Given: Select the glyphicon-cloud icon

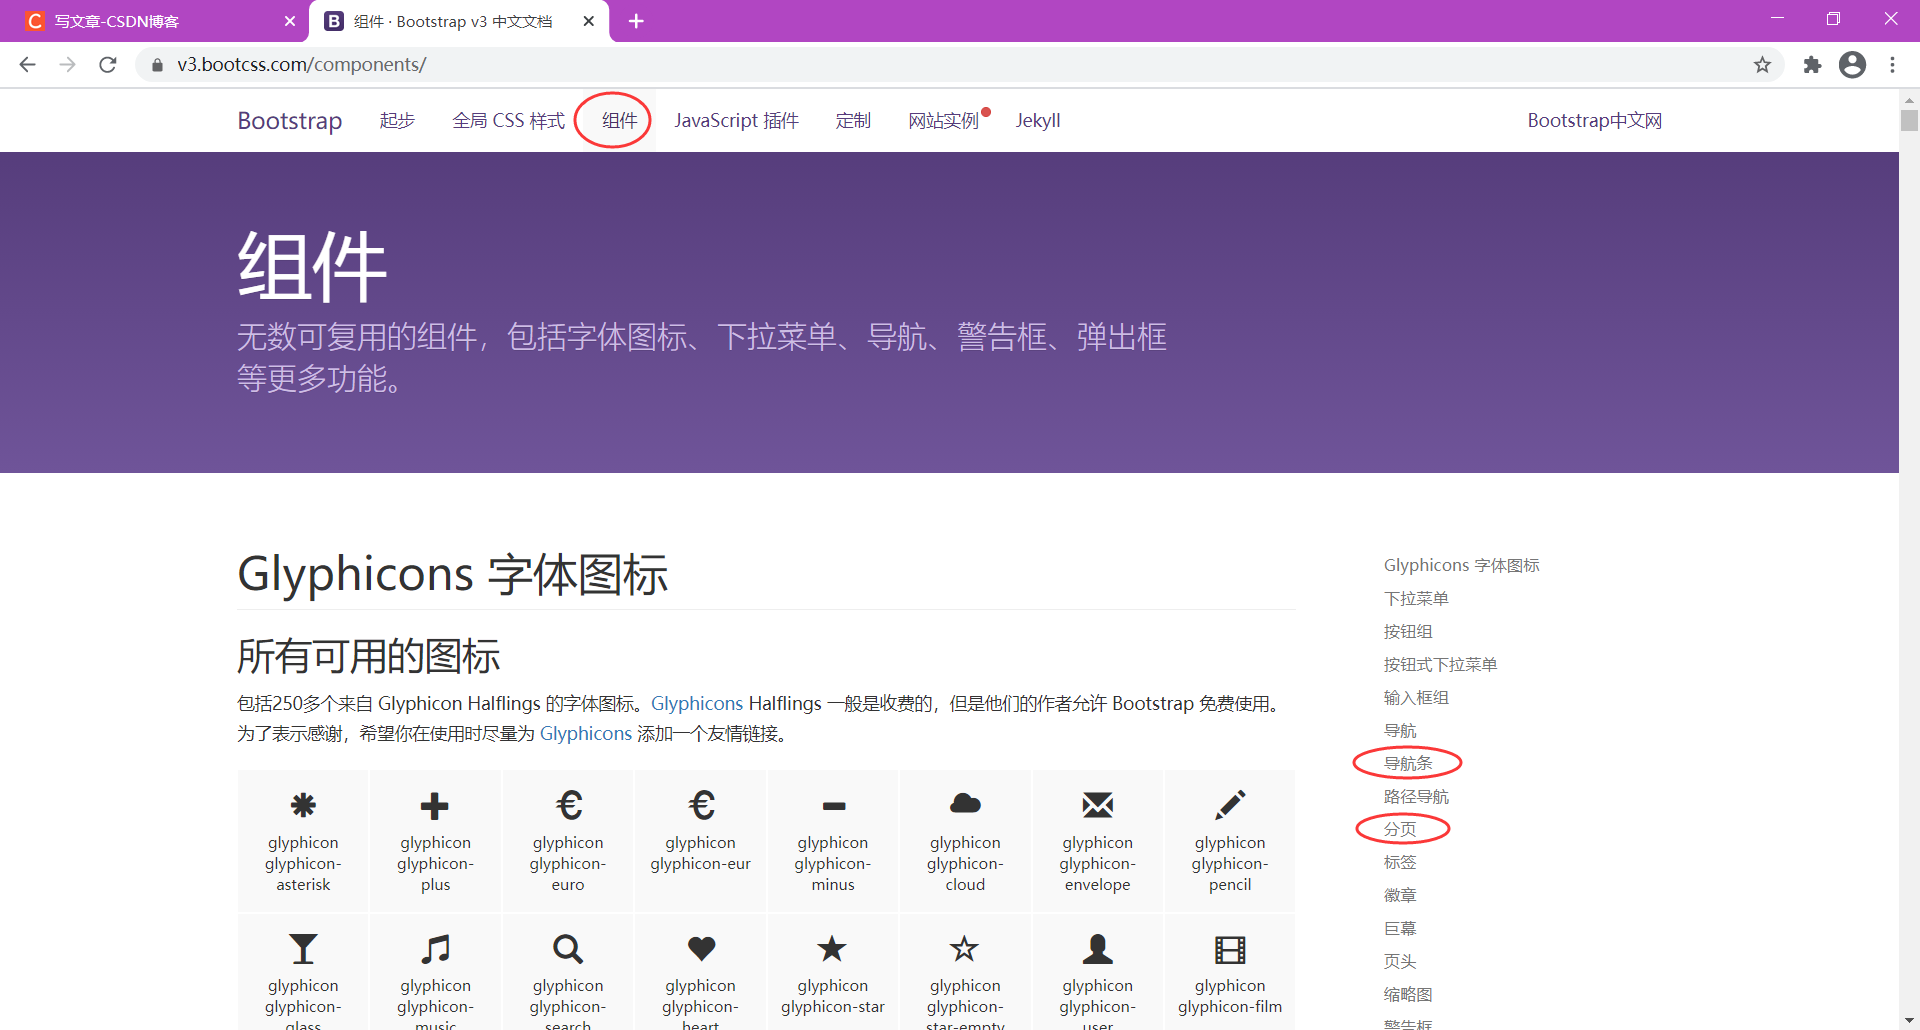Looking at the screenshot, I should tap(965, 804).
